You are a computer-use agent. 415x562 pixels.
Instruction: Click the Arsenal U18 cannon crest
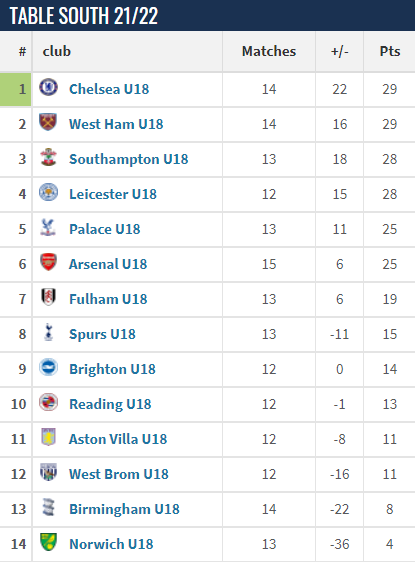(x=48, y=262)
